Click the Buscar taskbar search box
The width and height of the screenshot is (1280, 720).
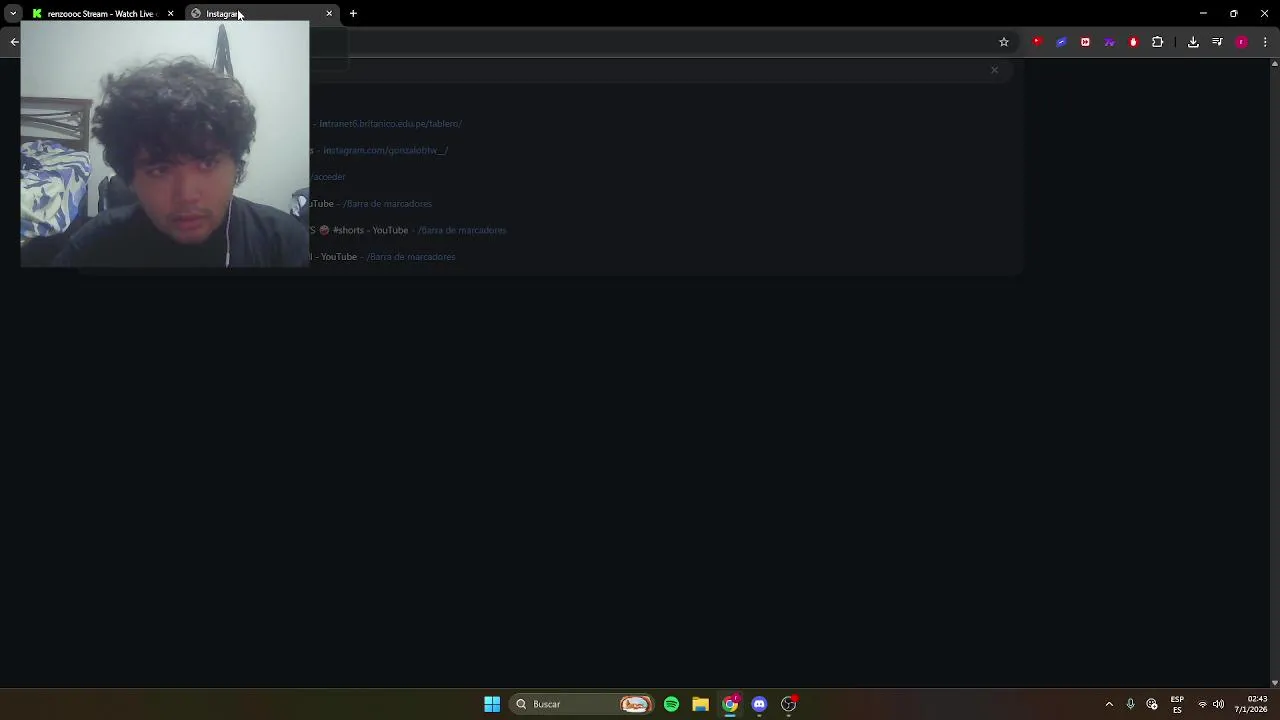(x=582, y=704)
